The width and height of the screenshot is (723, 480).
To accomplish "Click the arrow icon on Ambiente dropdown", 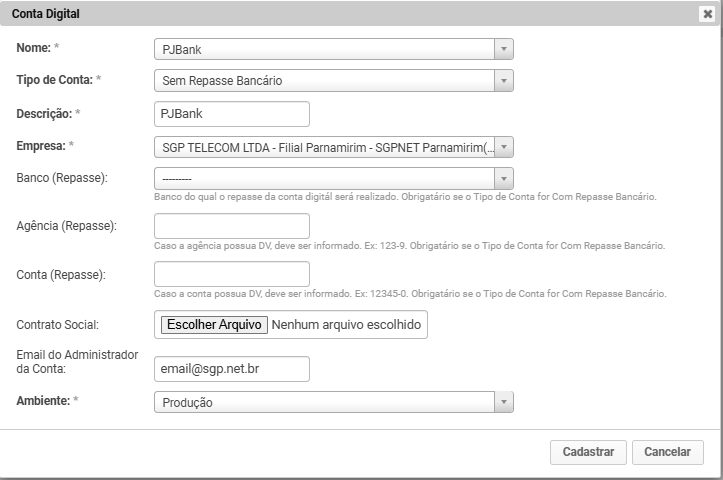I will [504, 402].
